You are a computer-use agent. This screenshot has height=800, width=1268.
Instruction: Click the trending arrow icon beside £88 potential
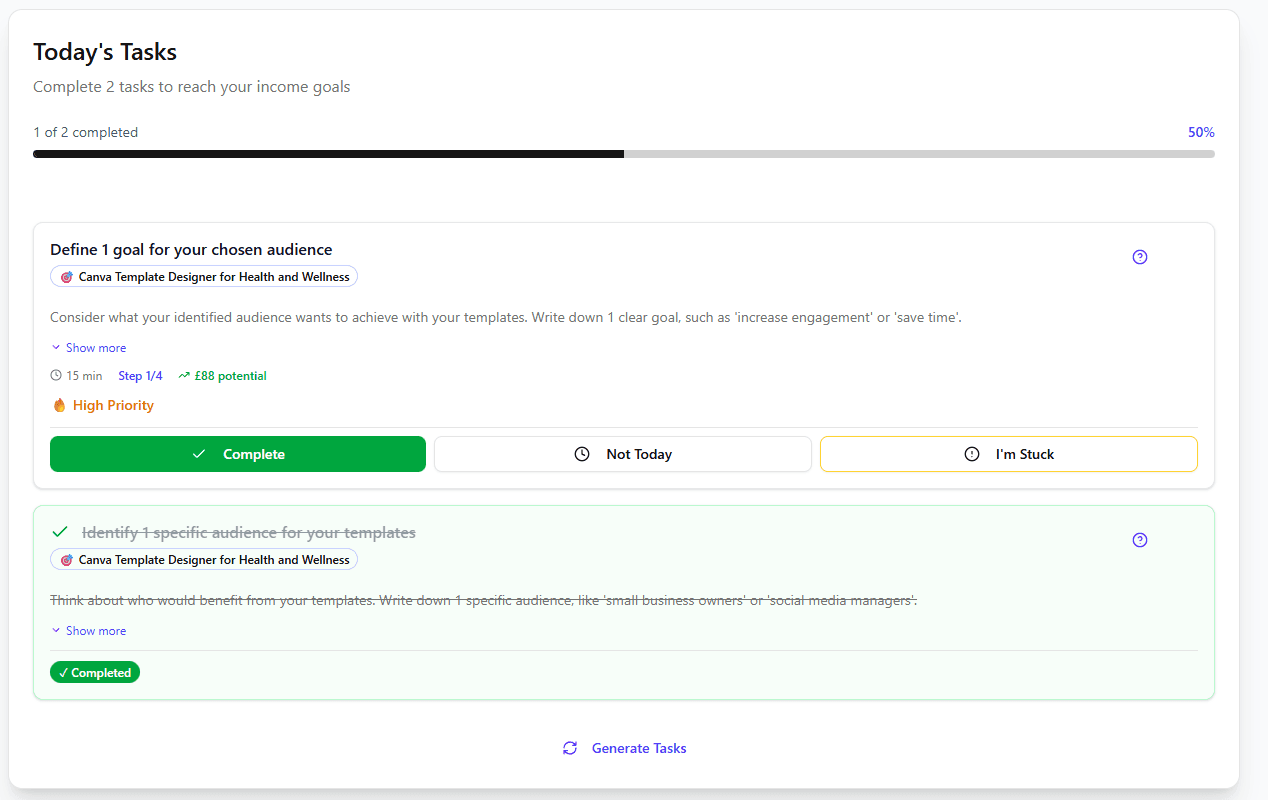[183, 375]
